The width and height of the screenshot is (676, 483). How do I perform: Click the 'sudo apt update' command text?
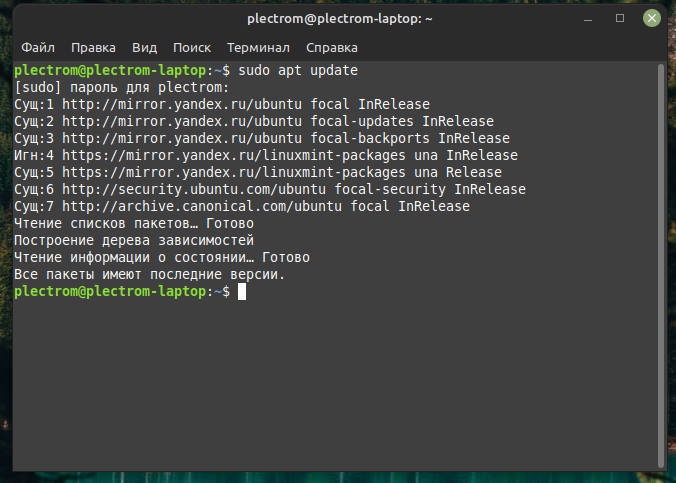click(x=298, y=70)
